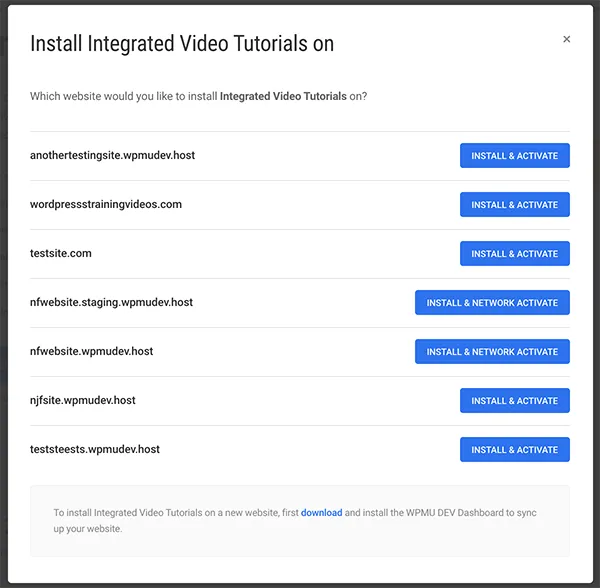
Task: Install & Activate on anothertestingsite.wpmudev.host
Action: 514,156
